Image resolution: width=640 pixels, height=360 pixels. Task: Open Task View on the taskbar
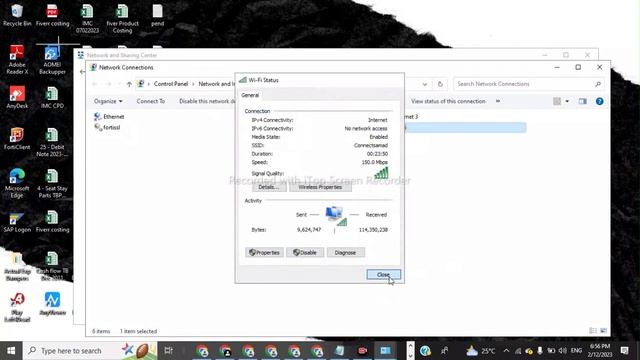pos(168,351)
